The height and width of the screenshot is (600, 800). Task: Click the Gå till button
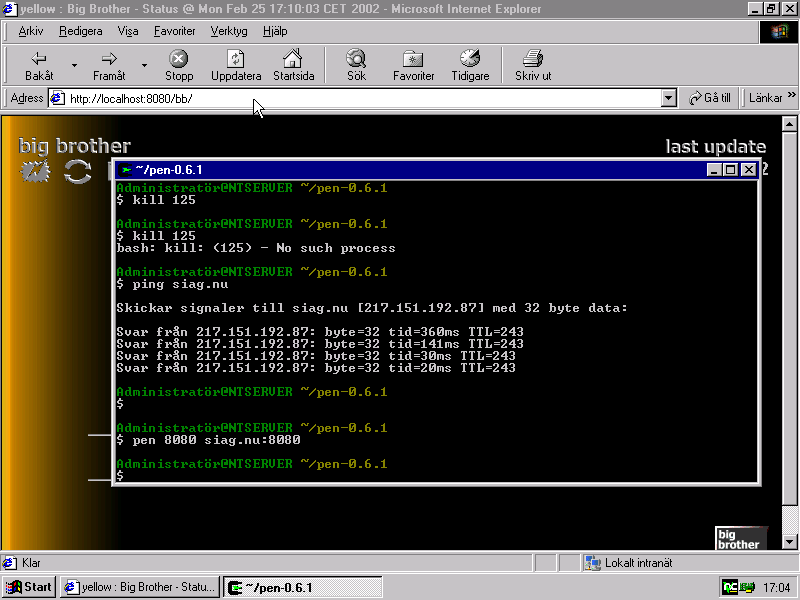pos(710,98)
